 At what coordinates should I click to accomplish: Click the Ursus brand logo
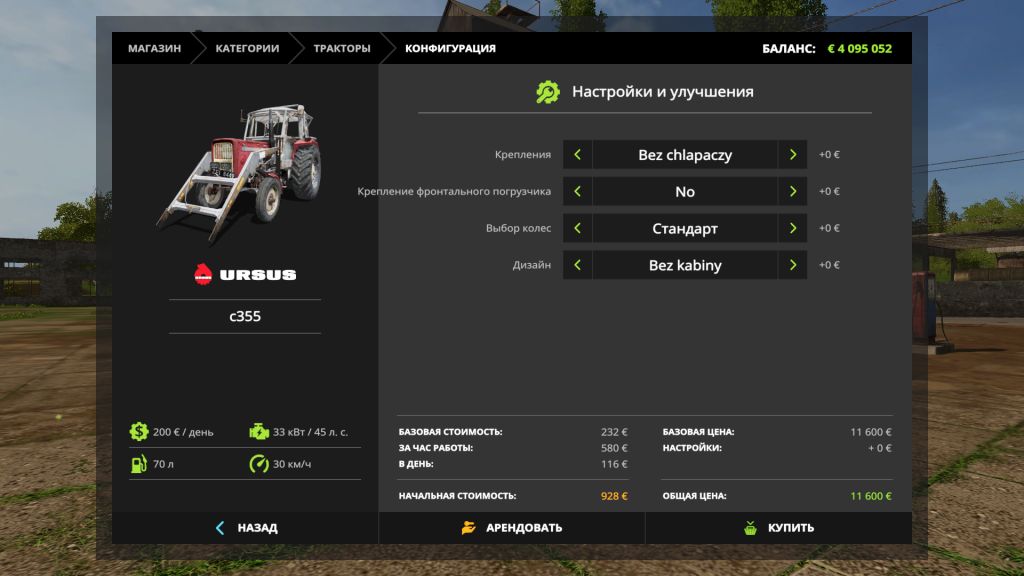[245, 274]
